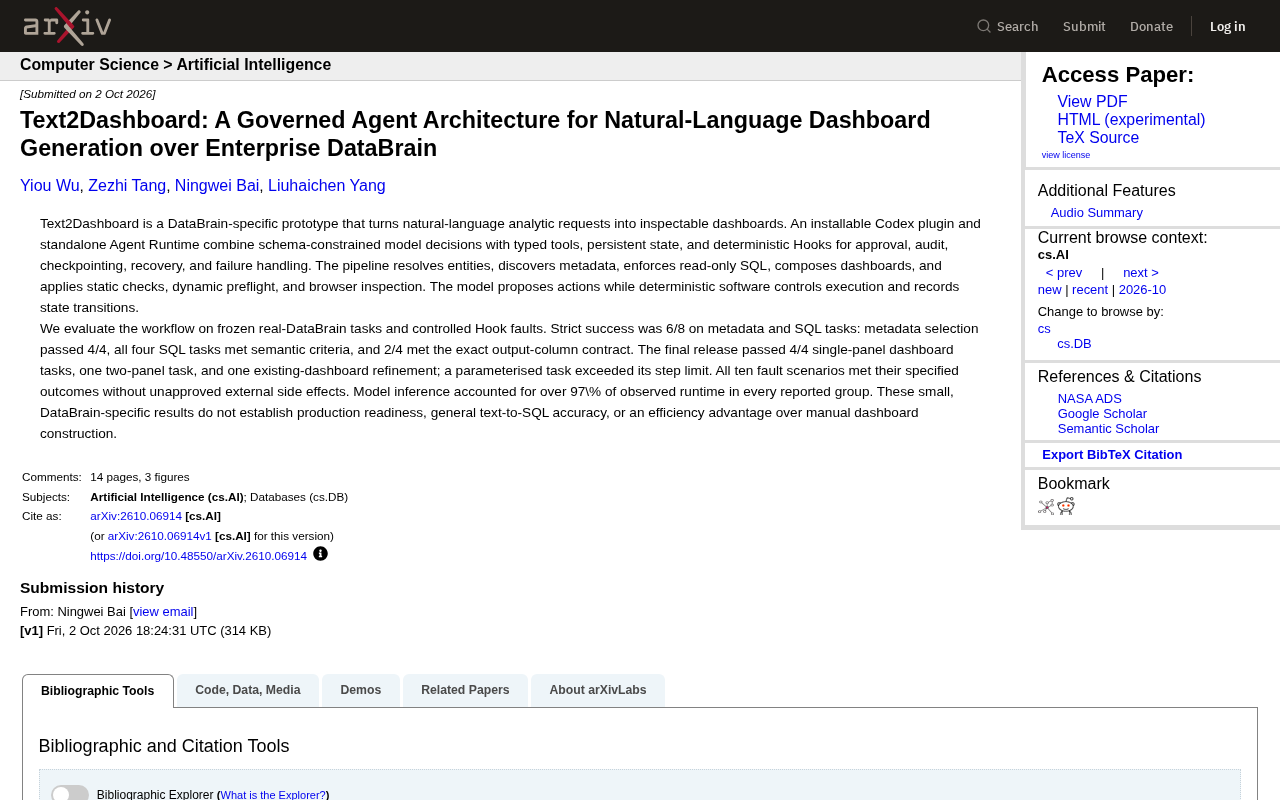The image size is (1280, 800).
Task: Open View PDF link
Action: (1092, 102)
